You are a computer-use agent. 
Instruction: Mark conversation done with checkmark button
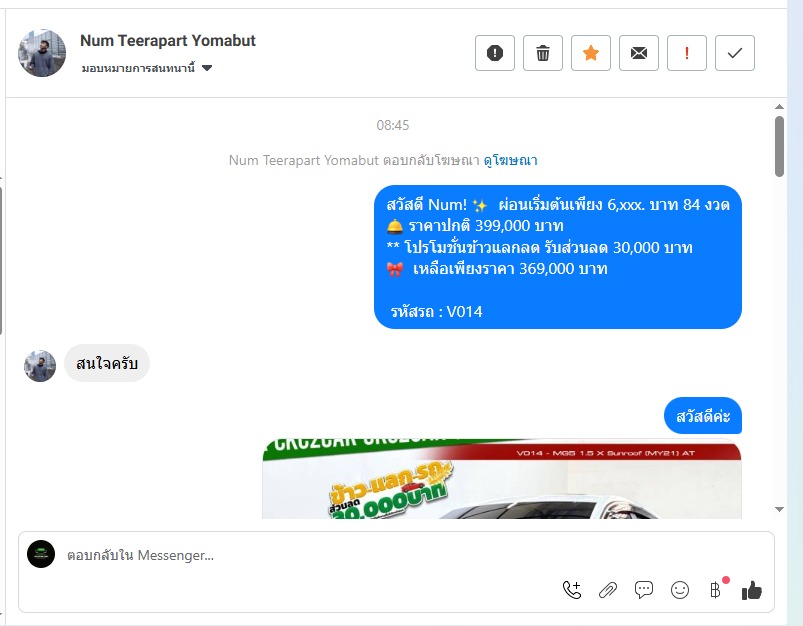click(x=735, y=53)
